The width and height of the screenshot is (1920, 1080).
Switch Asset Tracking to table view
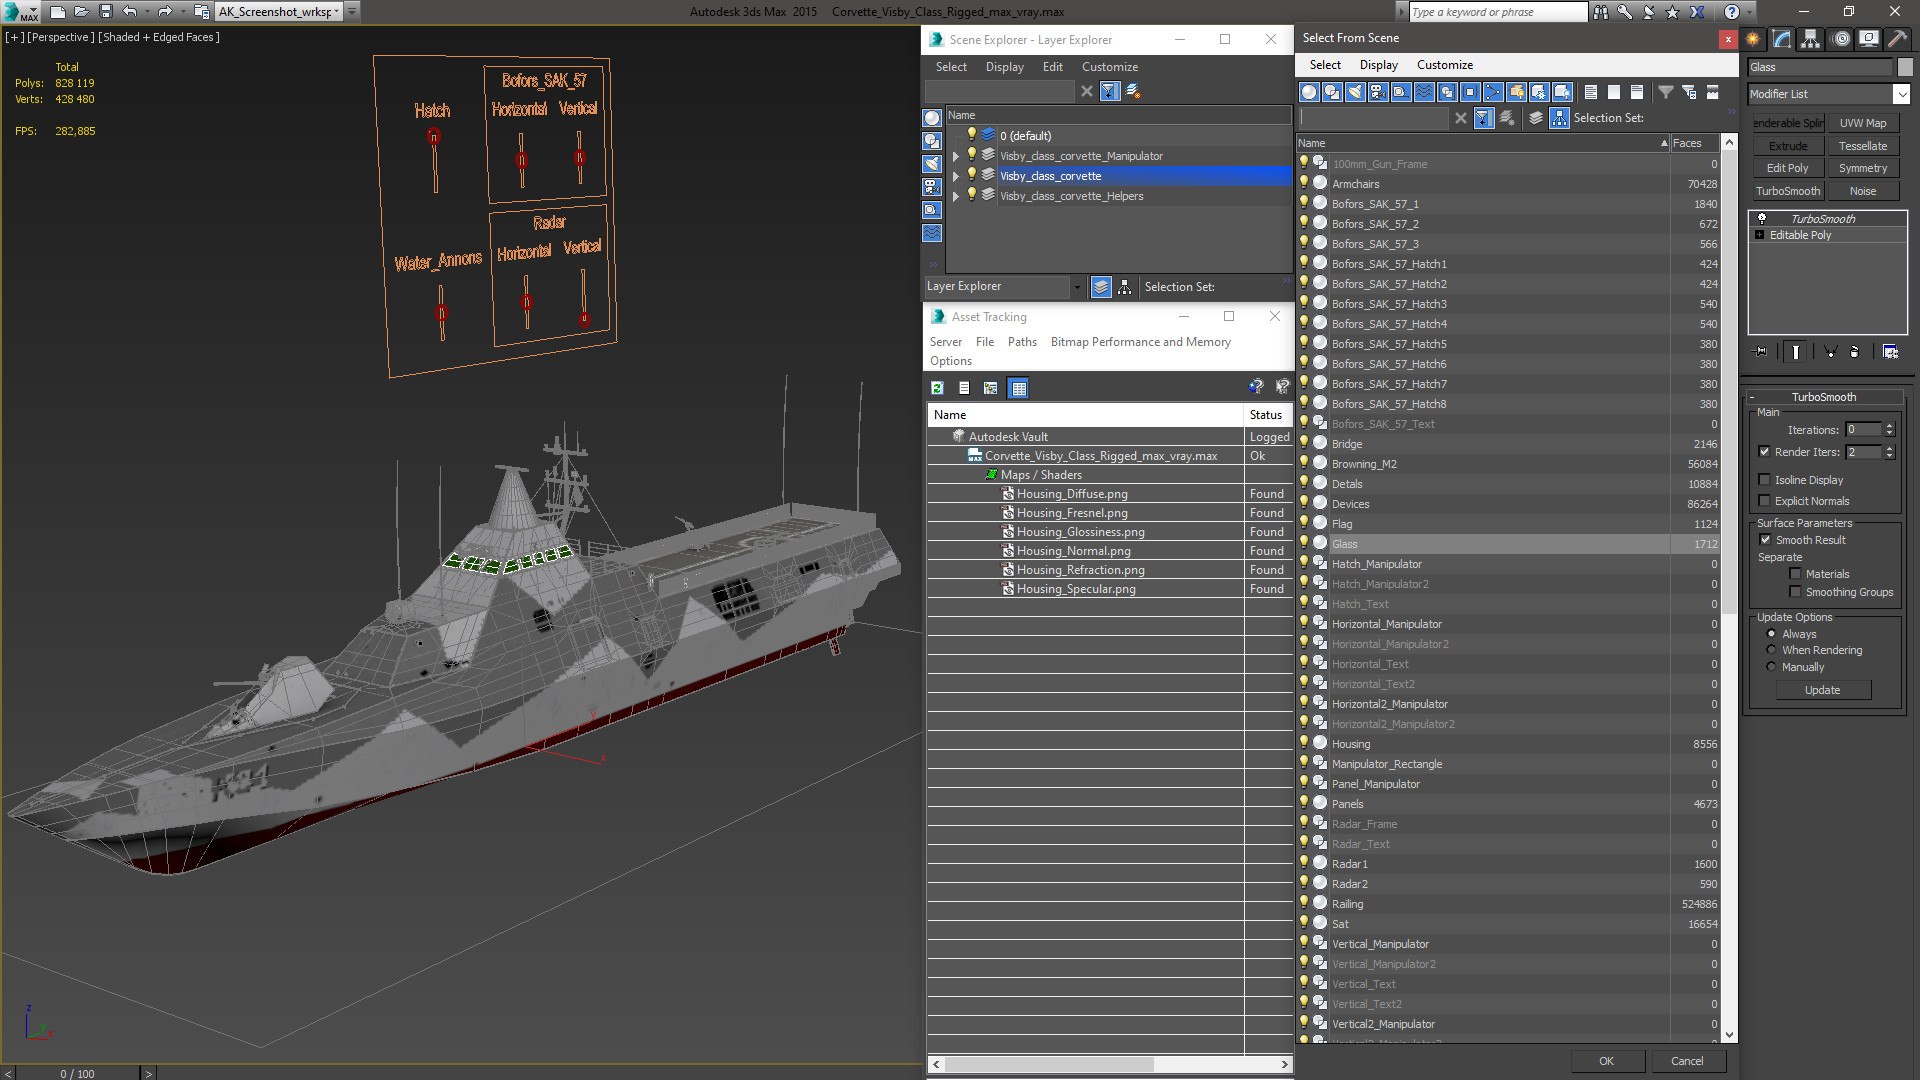point(1018,388)
